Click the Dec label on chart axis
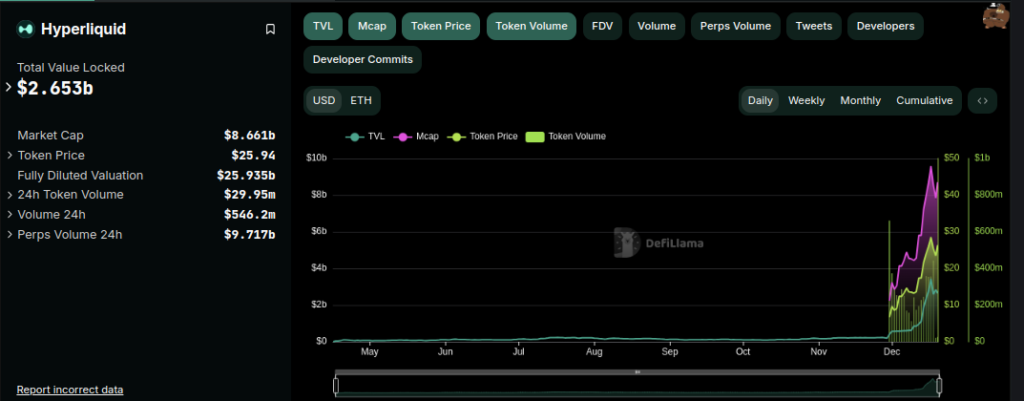Image resolution: width=1024 pixels, height=401 pixels. click(891, 352)
